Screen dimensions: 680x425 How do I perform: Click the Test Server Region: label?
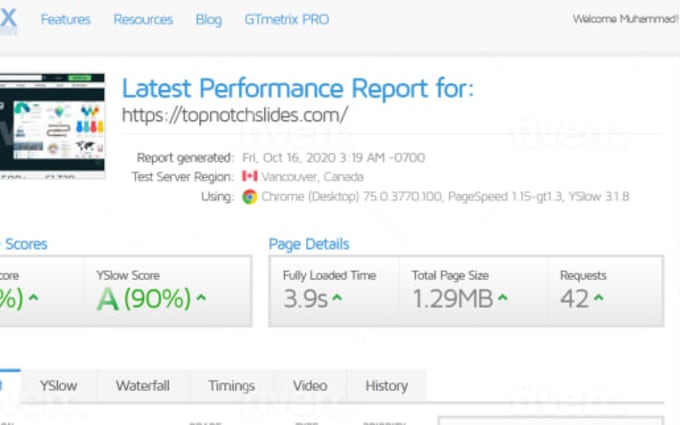[183, 177]
